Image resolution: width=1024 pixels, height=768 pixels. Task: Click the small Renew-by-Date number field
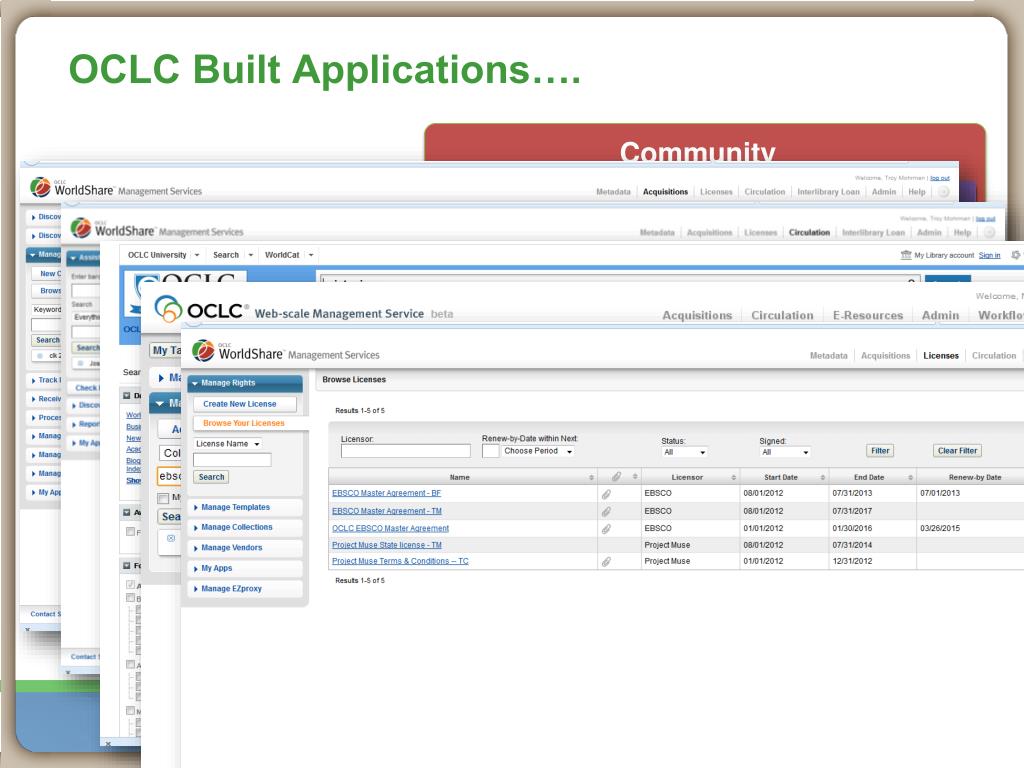click(490, 451)
